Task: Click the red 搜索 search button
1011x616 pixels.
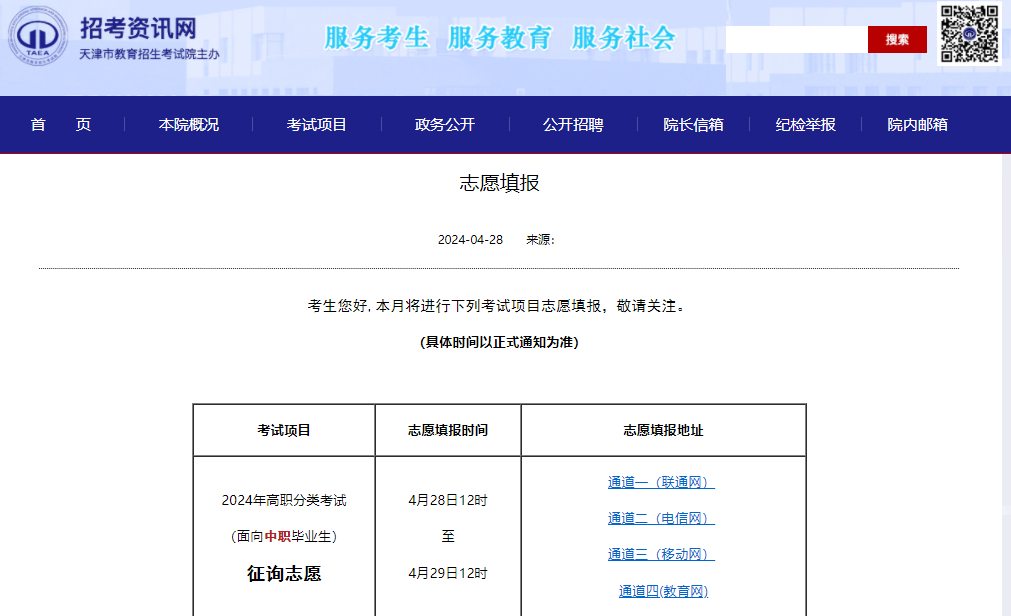Action: (x=897, y=39)
